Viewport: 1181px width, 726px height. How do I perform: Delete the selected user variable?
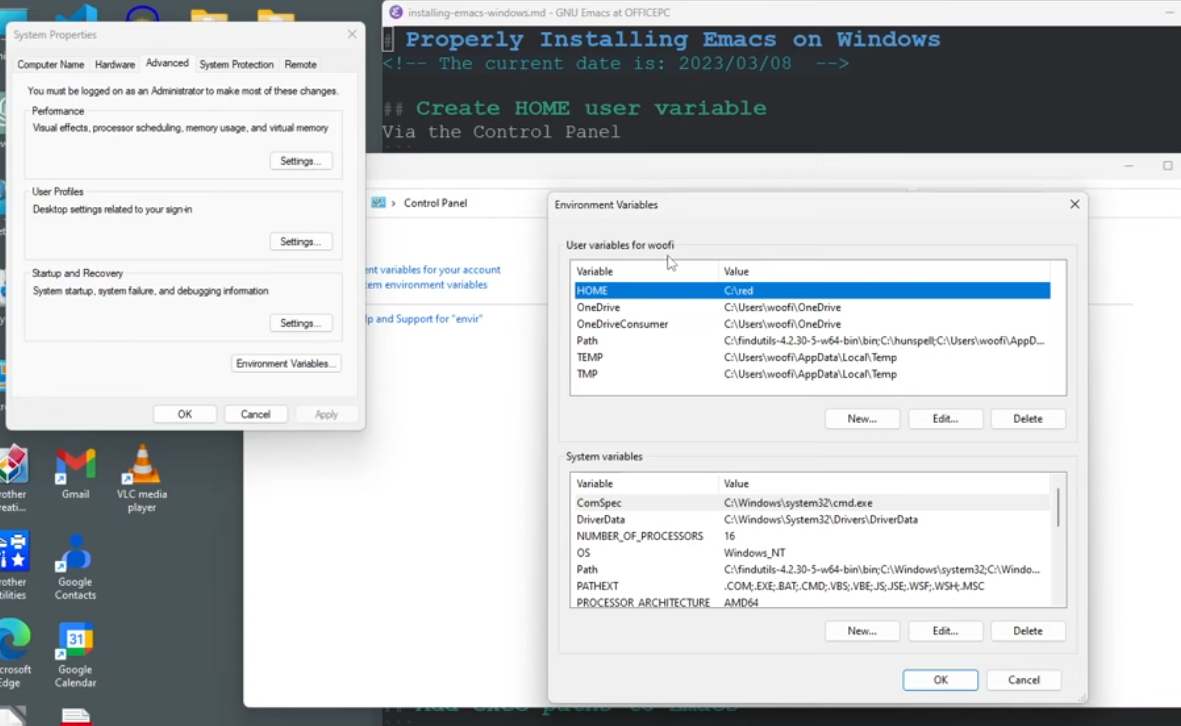(1027, 419)
